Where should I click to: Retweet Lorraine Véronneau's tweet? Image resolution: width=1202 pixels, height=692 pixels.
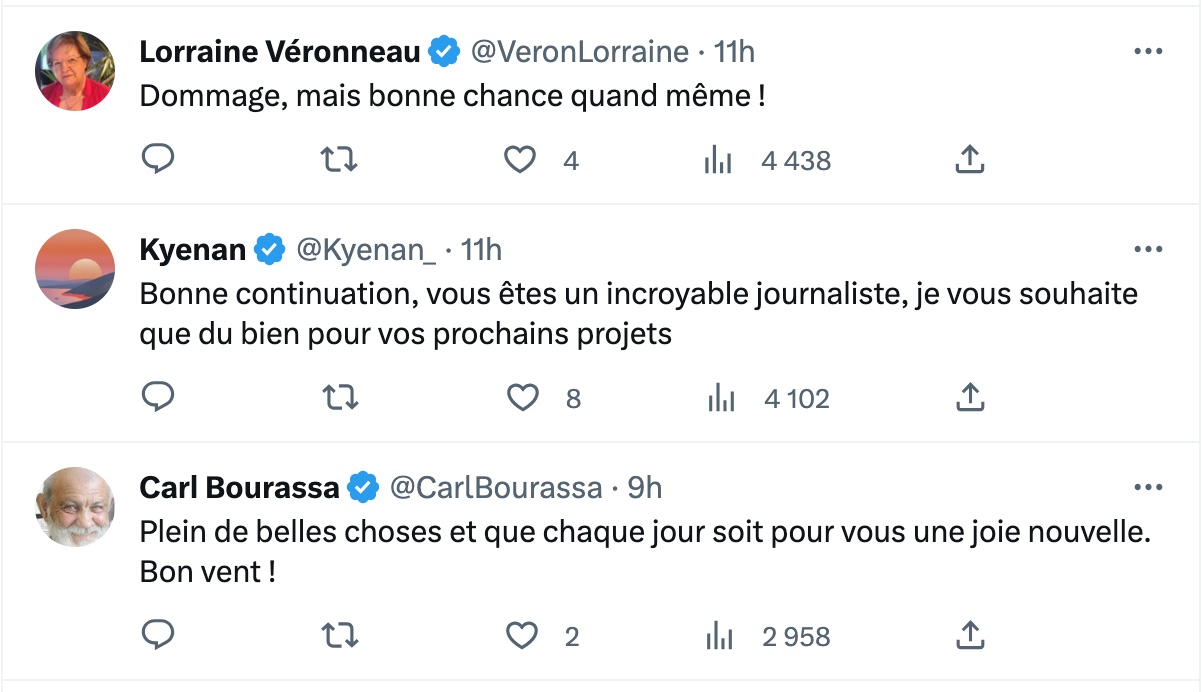[340, 159]
